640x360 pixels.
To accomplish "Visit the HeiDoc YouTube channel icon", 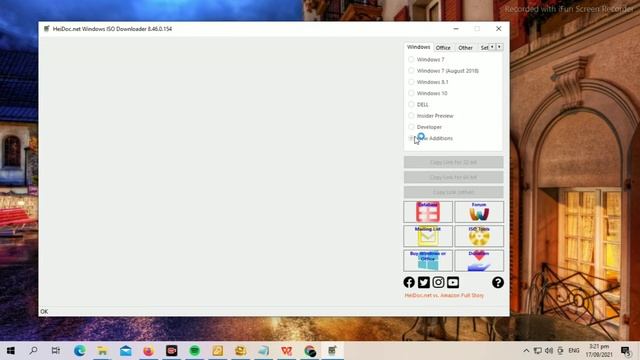I will (453, 282).
